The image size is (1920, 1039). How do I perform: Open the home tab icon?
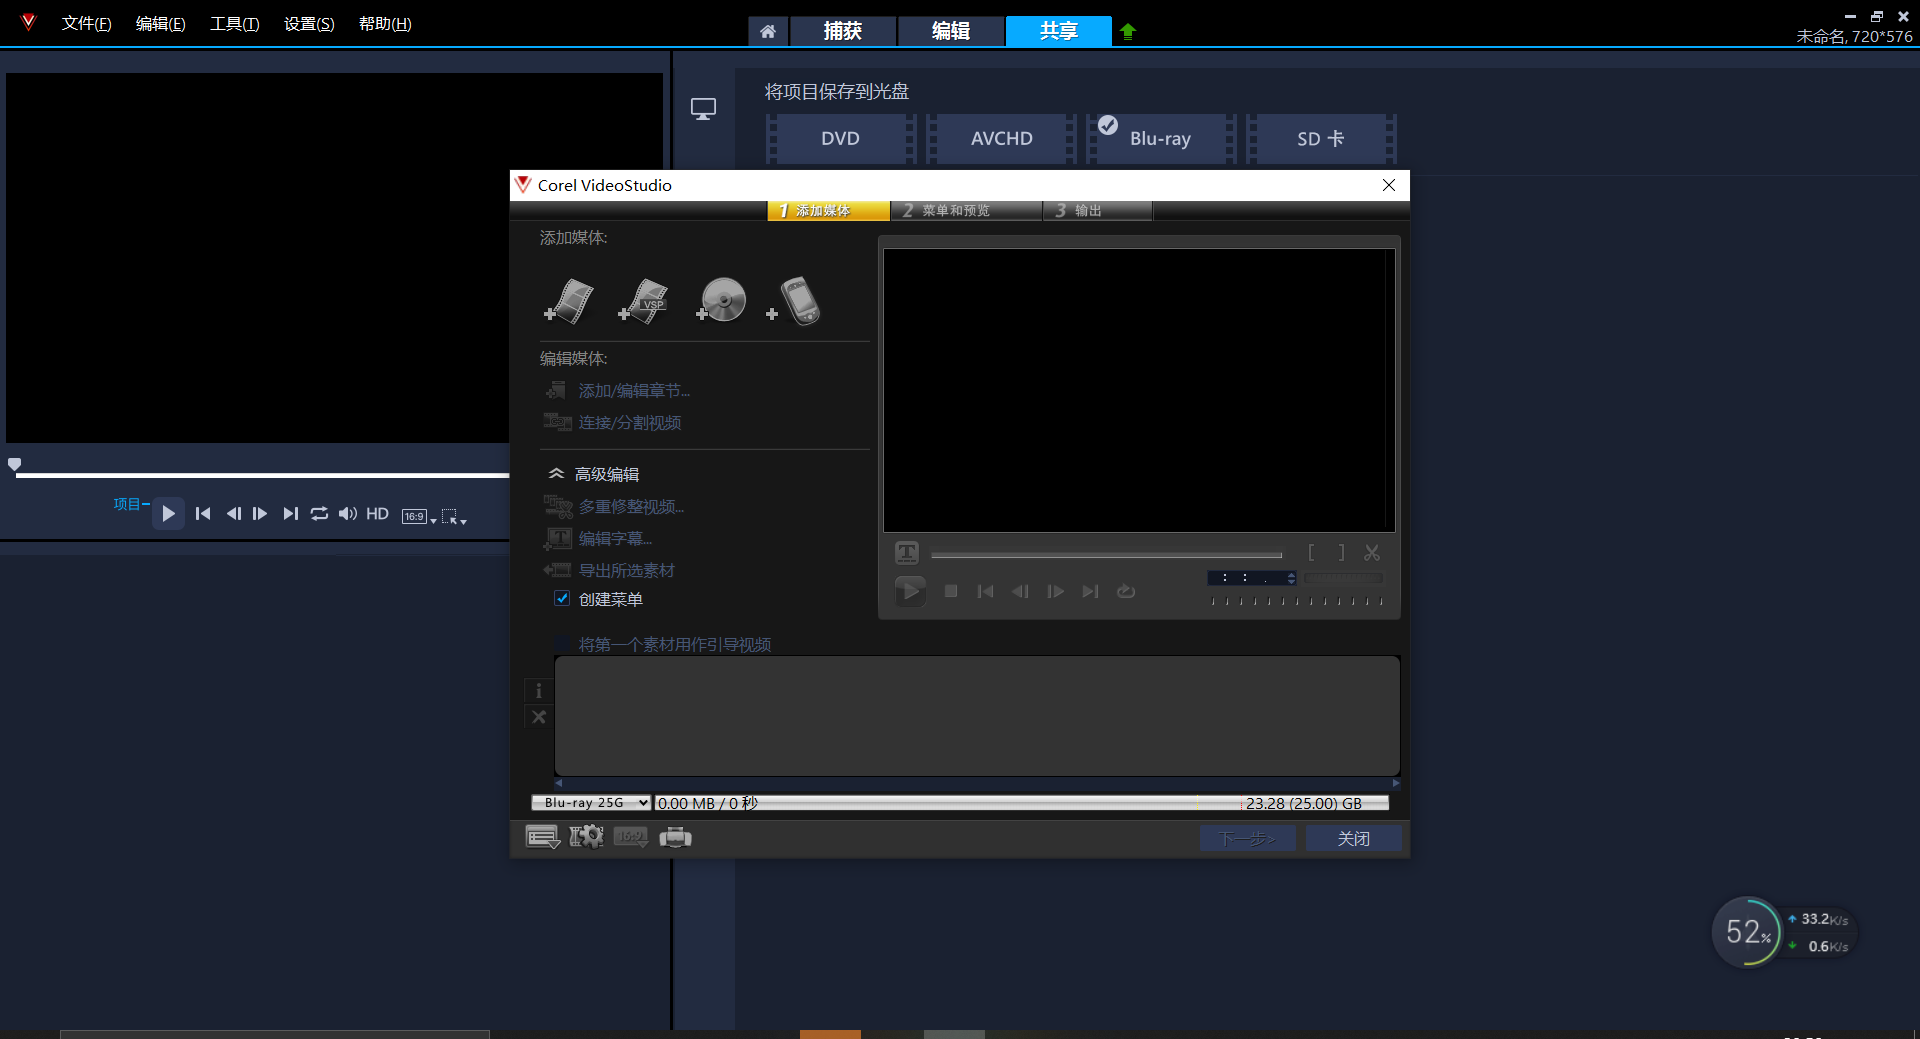pyautogui.click(x=768, y=31)
